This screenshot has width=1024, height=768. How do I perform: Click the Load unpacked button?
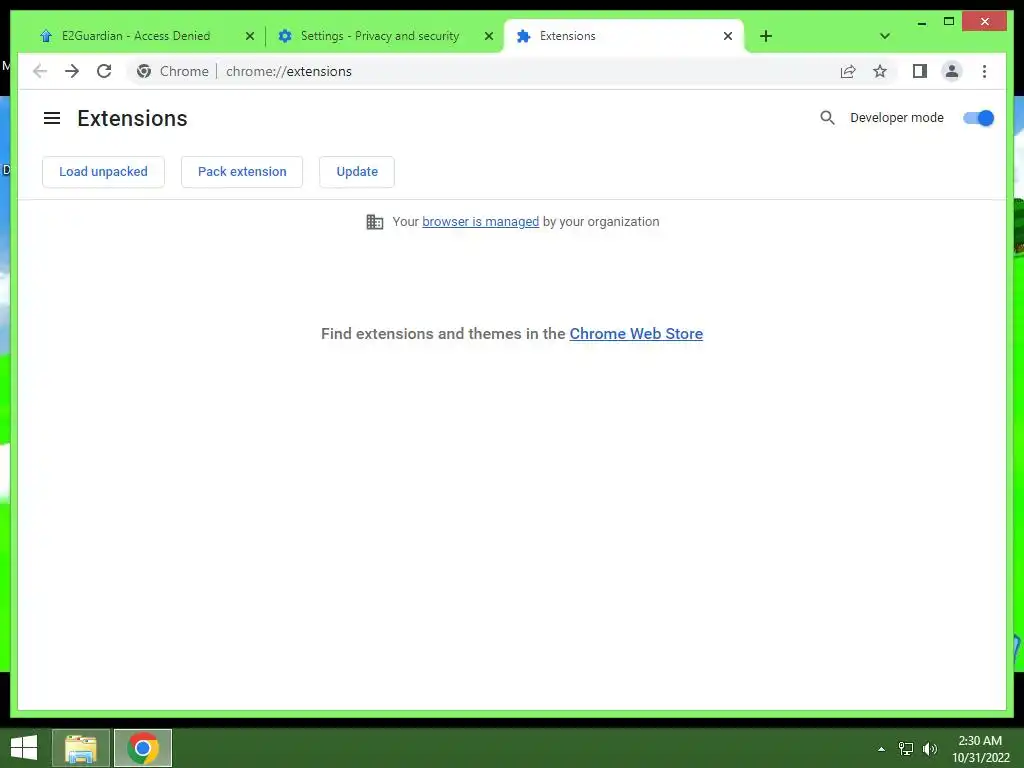coord(103,172)
